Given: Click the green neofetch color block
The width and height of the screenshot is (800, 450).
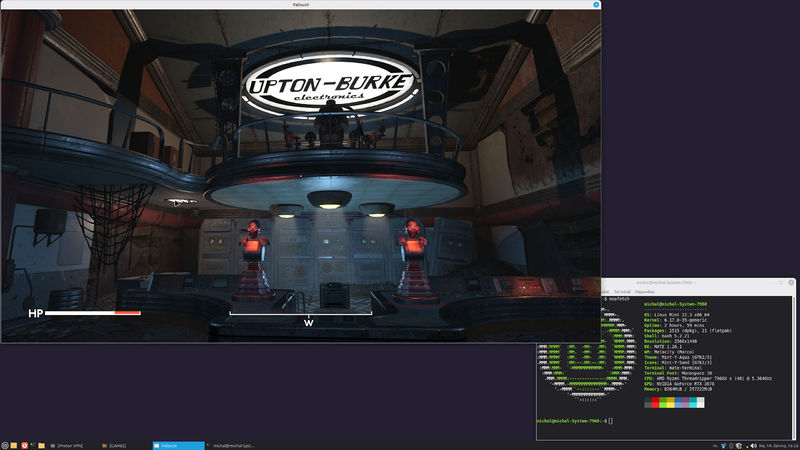Looking at the screenshot, I should click(663, 403).
